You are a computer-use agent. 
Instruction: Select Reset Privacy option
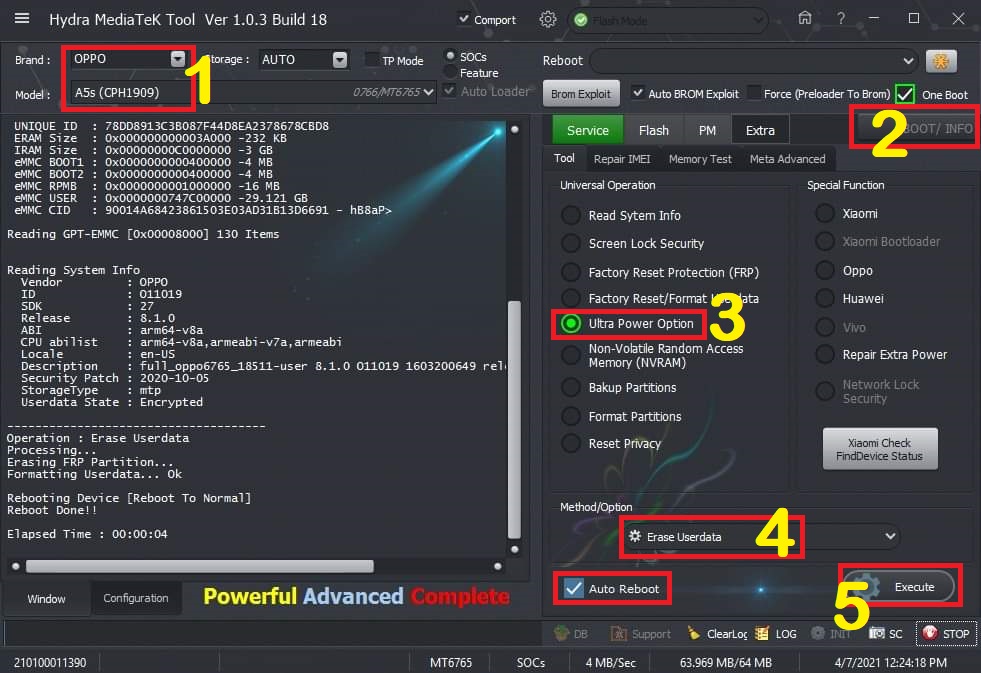point(571,443)
